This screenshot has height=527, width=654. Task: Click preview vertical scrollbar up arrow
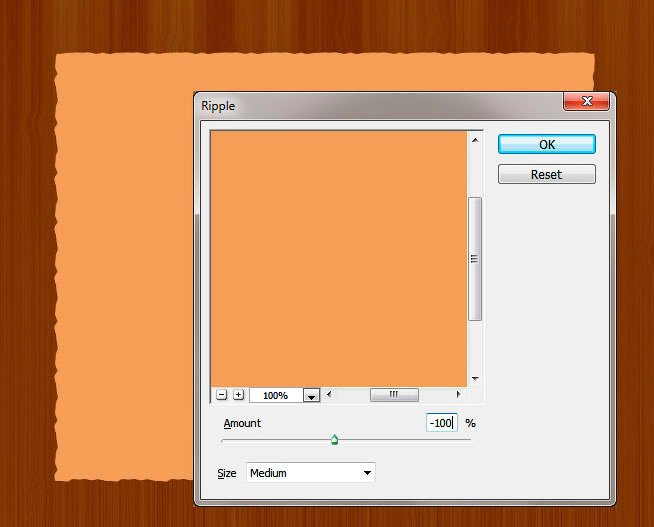click(x=475, y=141)
